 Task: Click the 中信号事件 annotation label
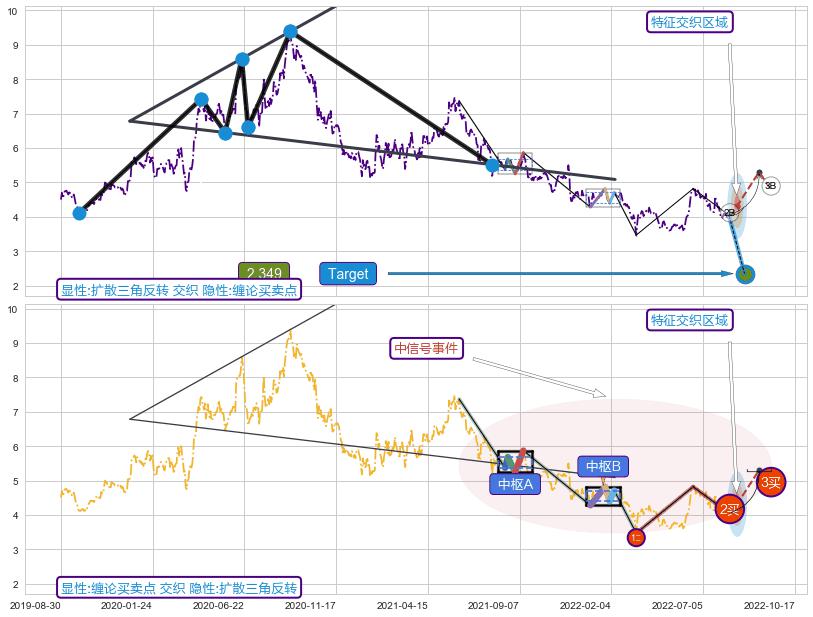click(x=426, y=348)
